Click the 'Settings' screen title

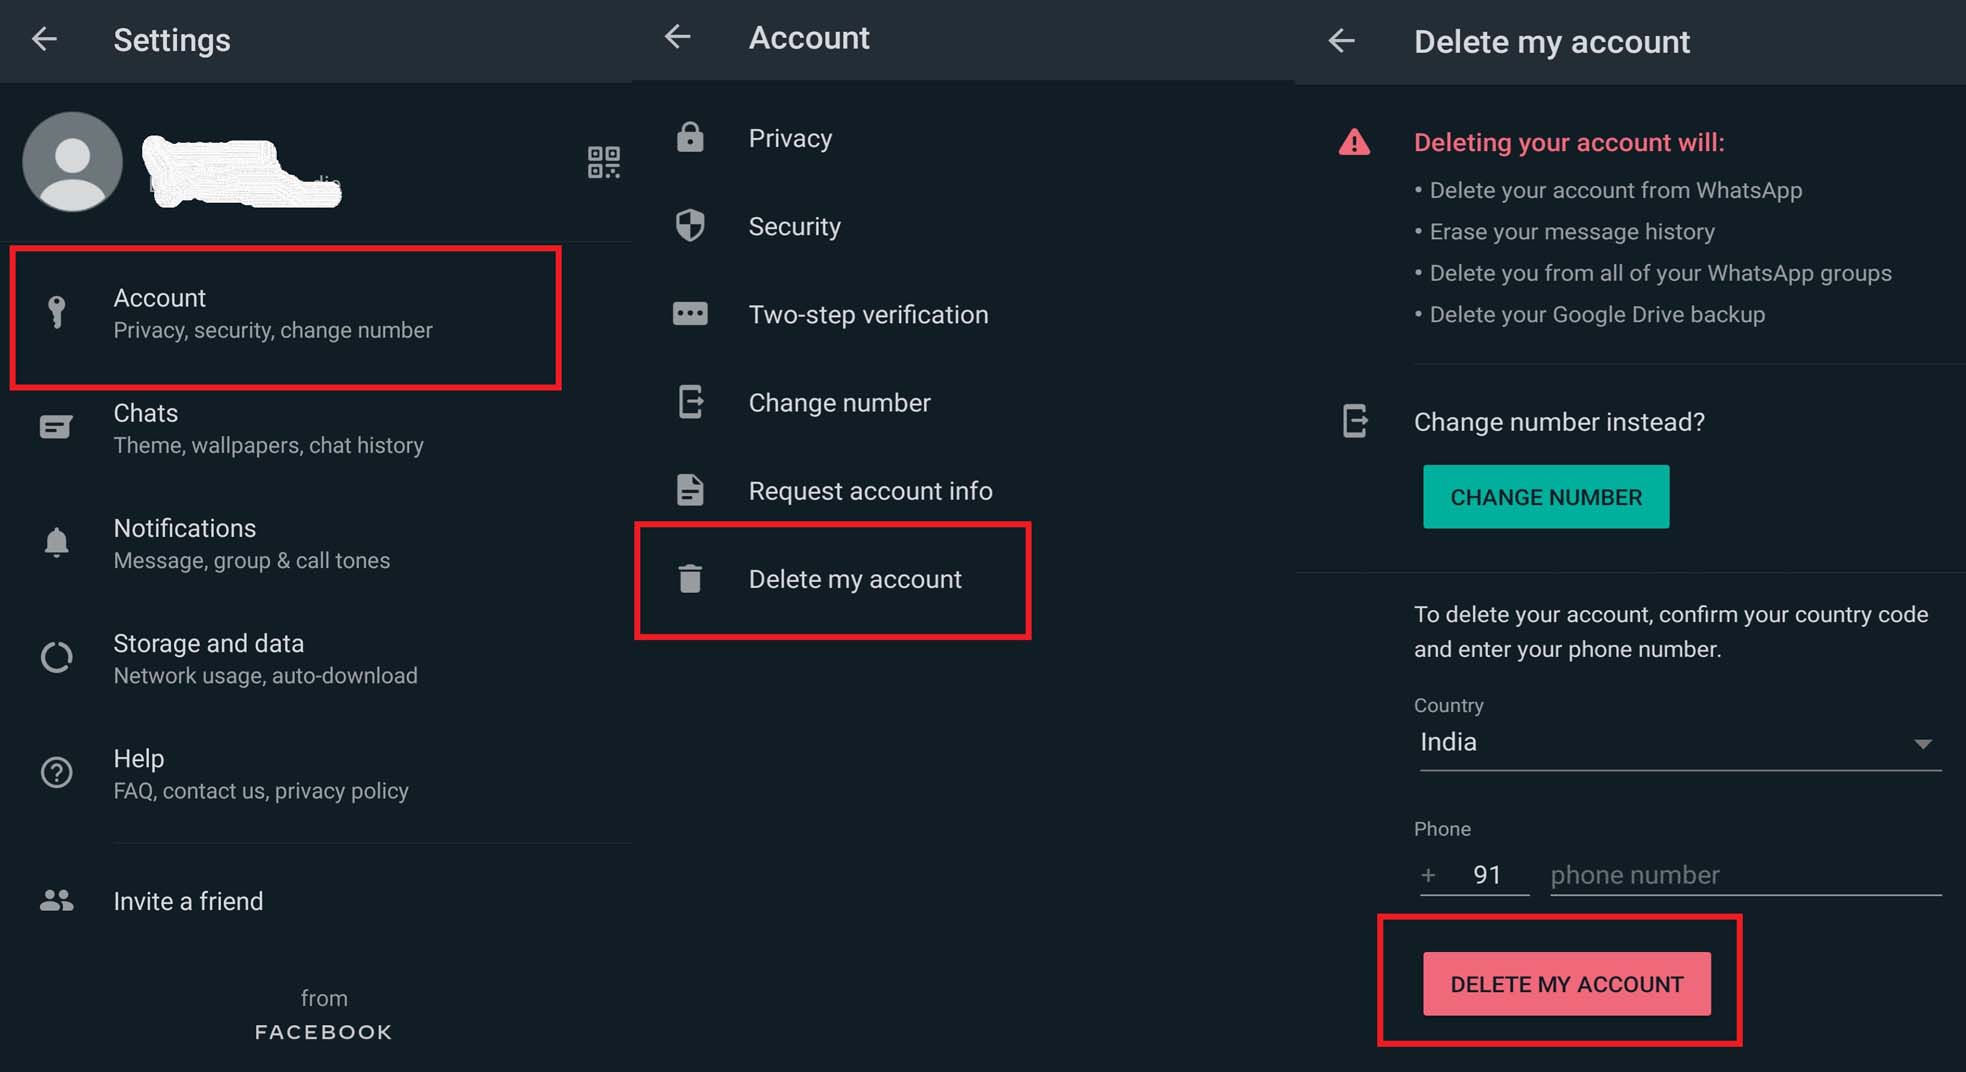point(172,40)
